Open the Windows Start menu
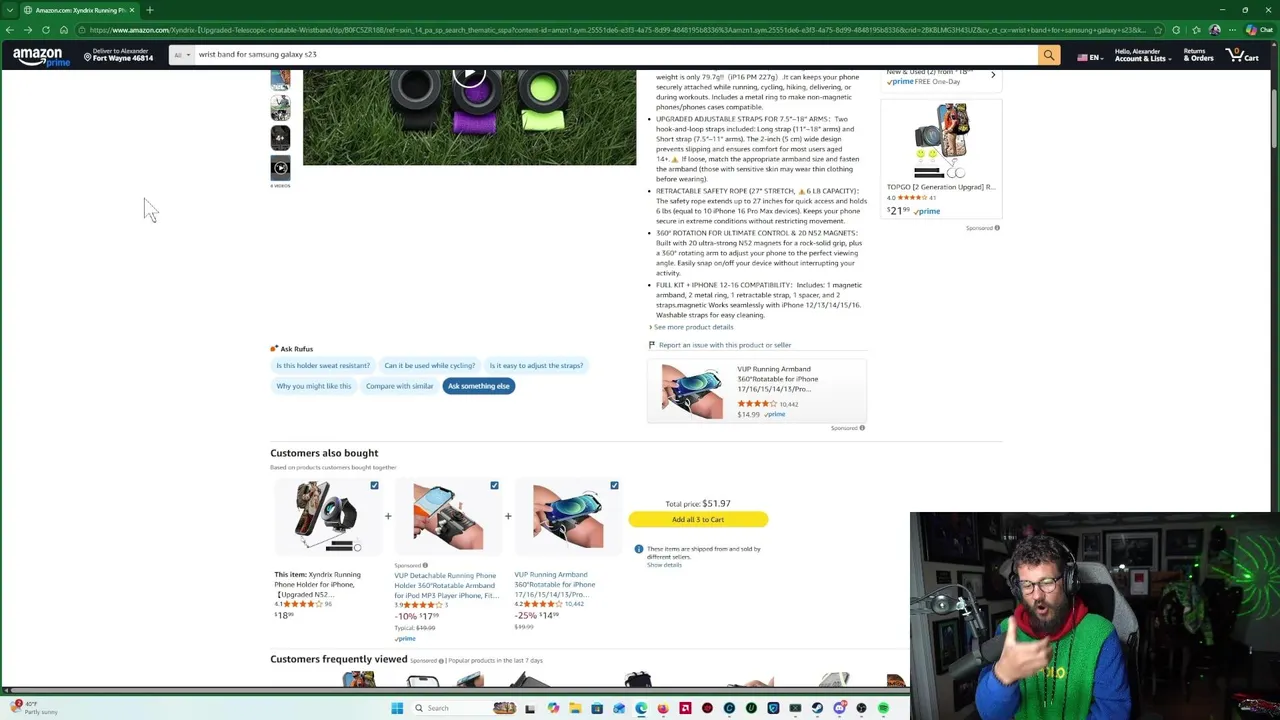The width and height of the screenshot is (1280, 720). [x=397, y=708]
